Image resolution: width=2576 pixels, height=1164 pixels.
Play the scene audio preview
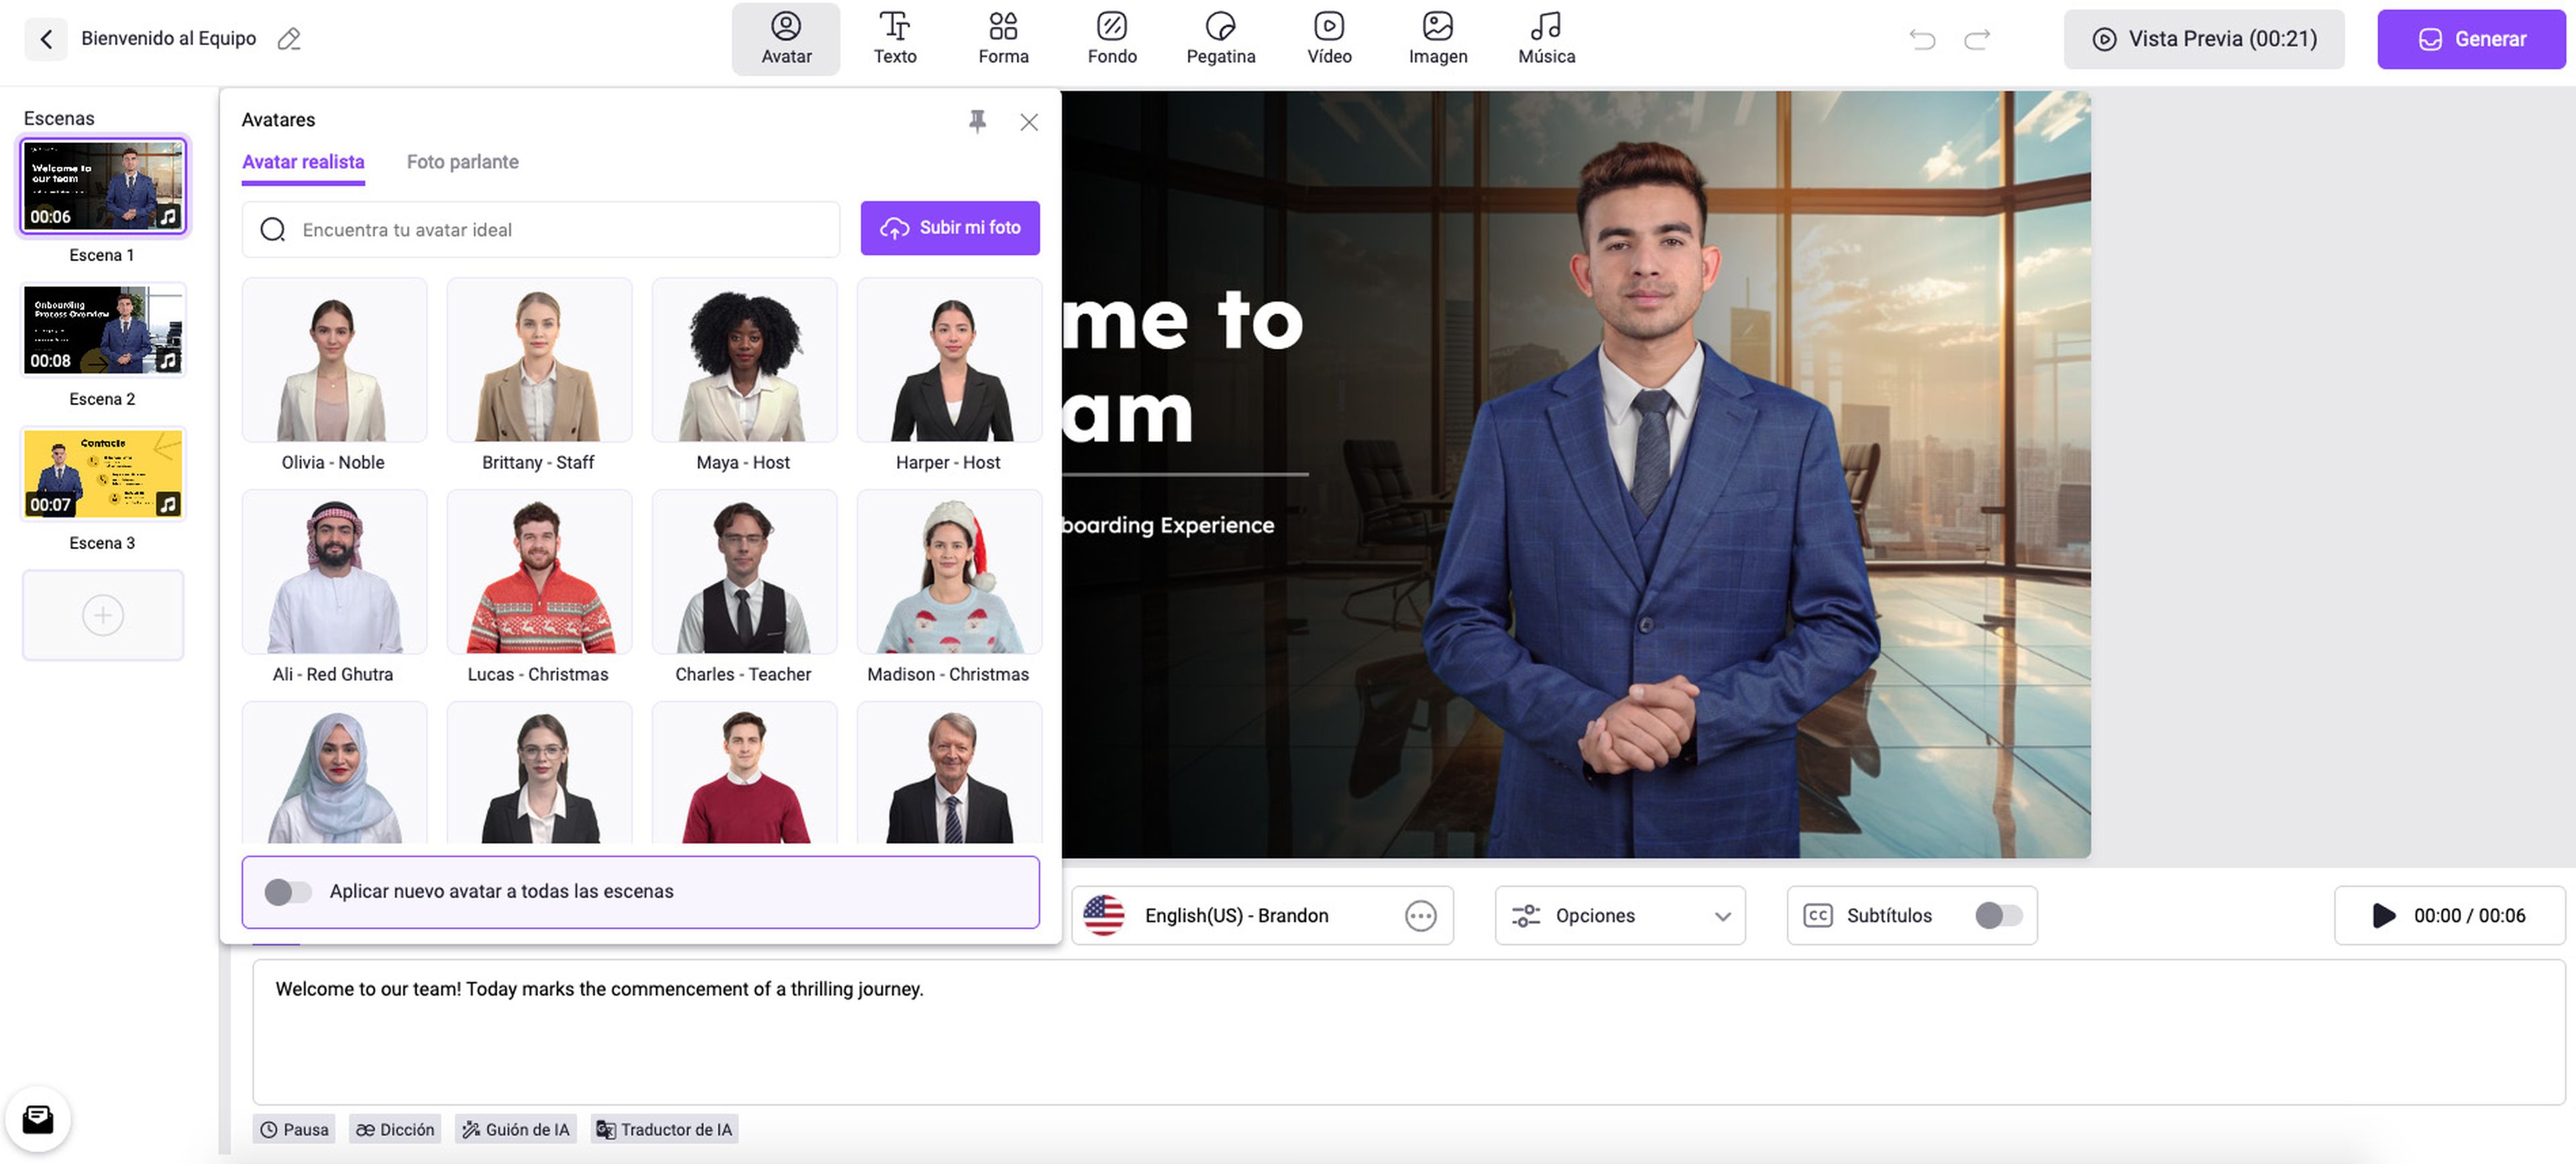point(2384,916)
